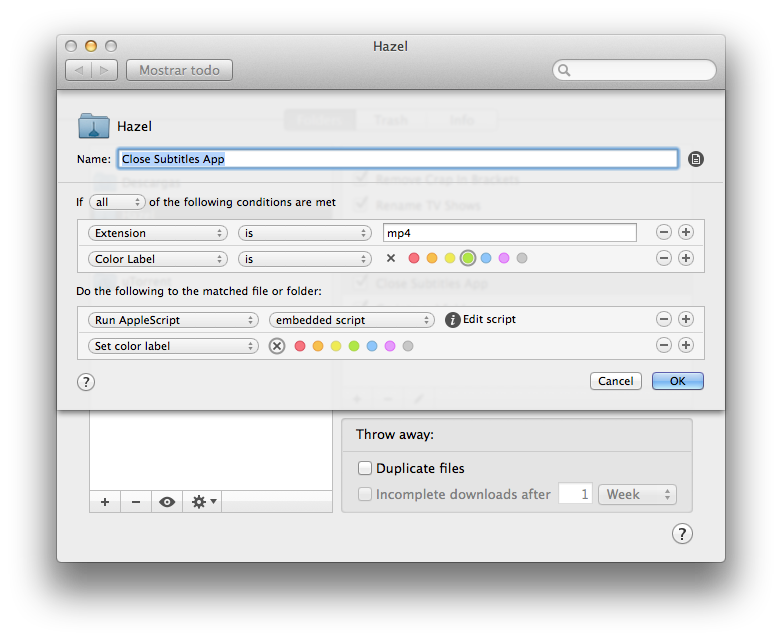Viewport: 782px width, 641px height.
Task: Set the purple color label in the action row
Action: pos(390,346)
